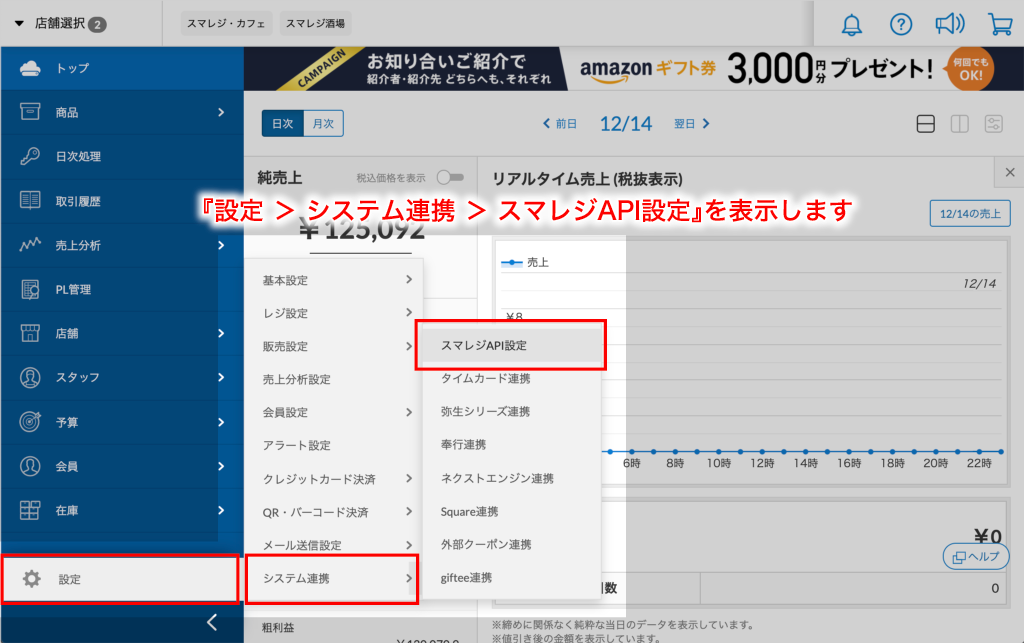Image resolution: width=1024 pixels, height=643 pixels.
Task: Open the megaphone announcements icon
Action: point(950,25)
